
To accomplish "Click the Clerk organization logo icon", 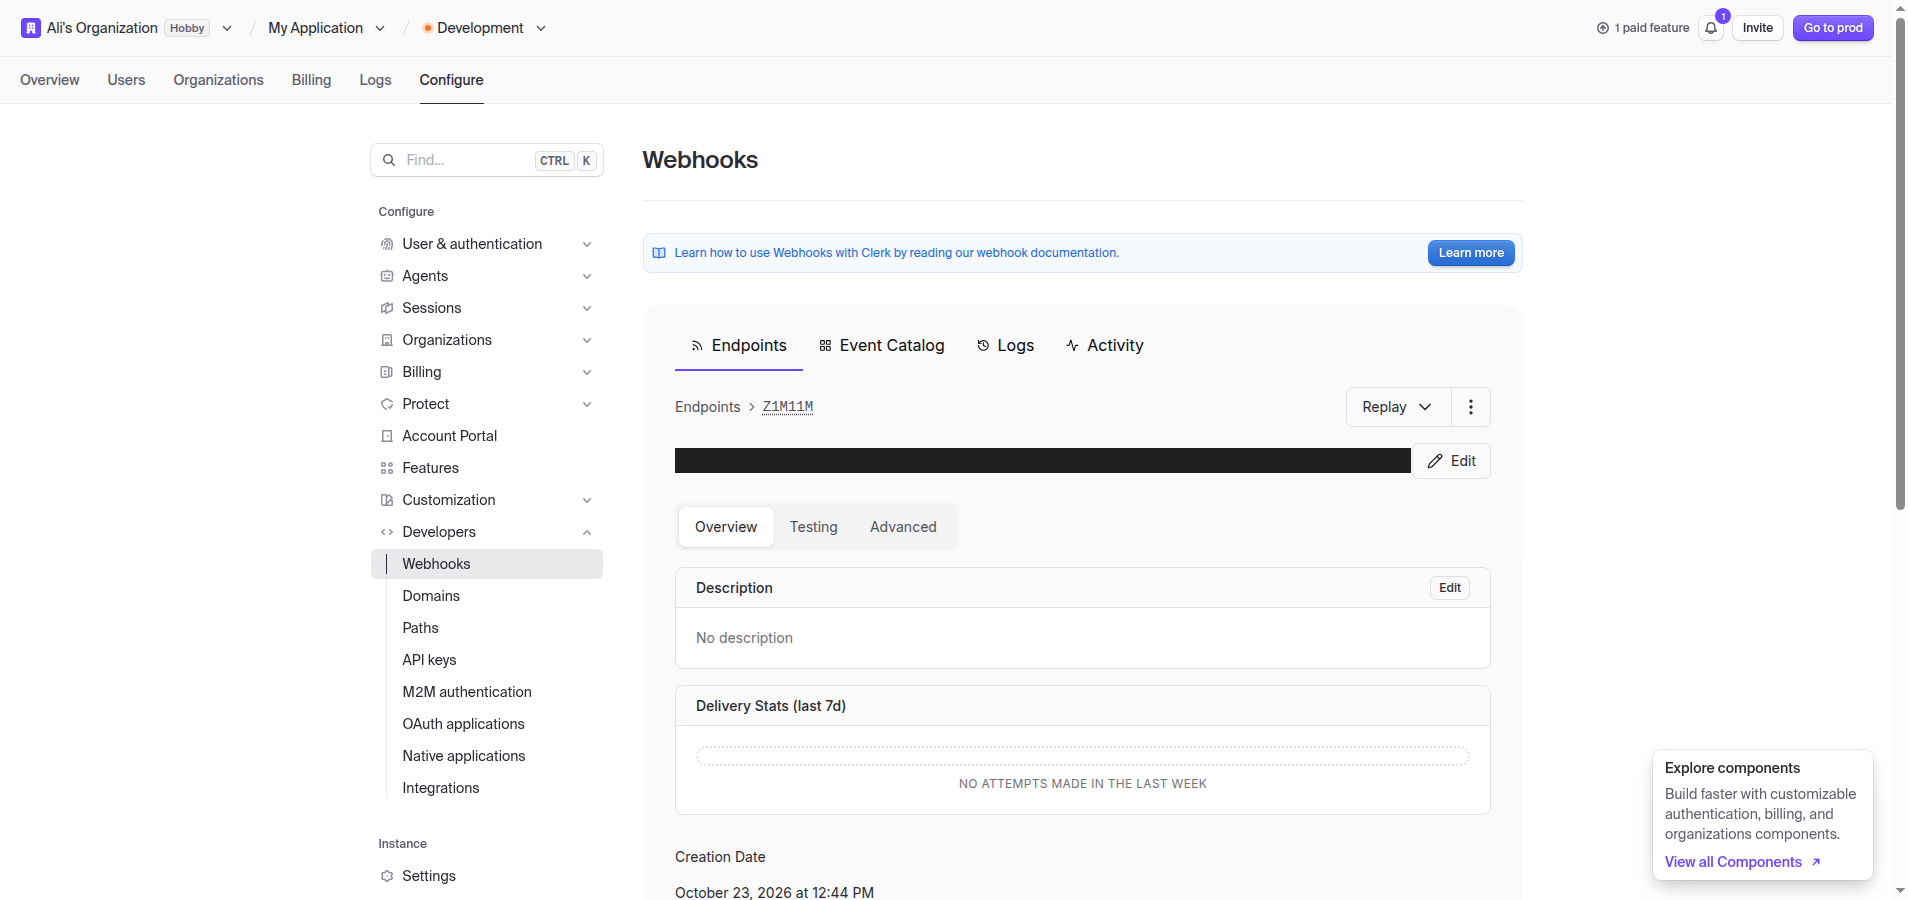I will click(31, 28).
